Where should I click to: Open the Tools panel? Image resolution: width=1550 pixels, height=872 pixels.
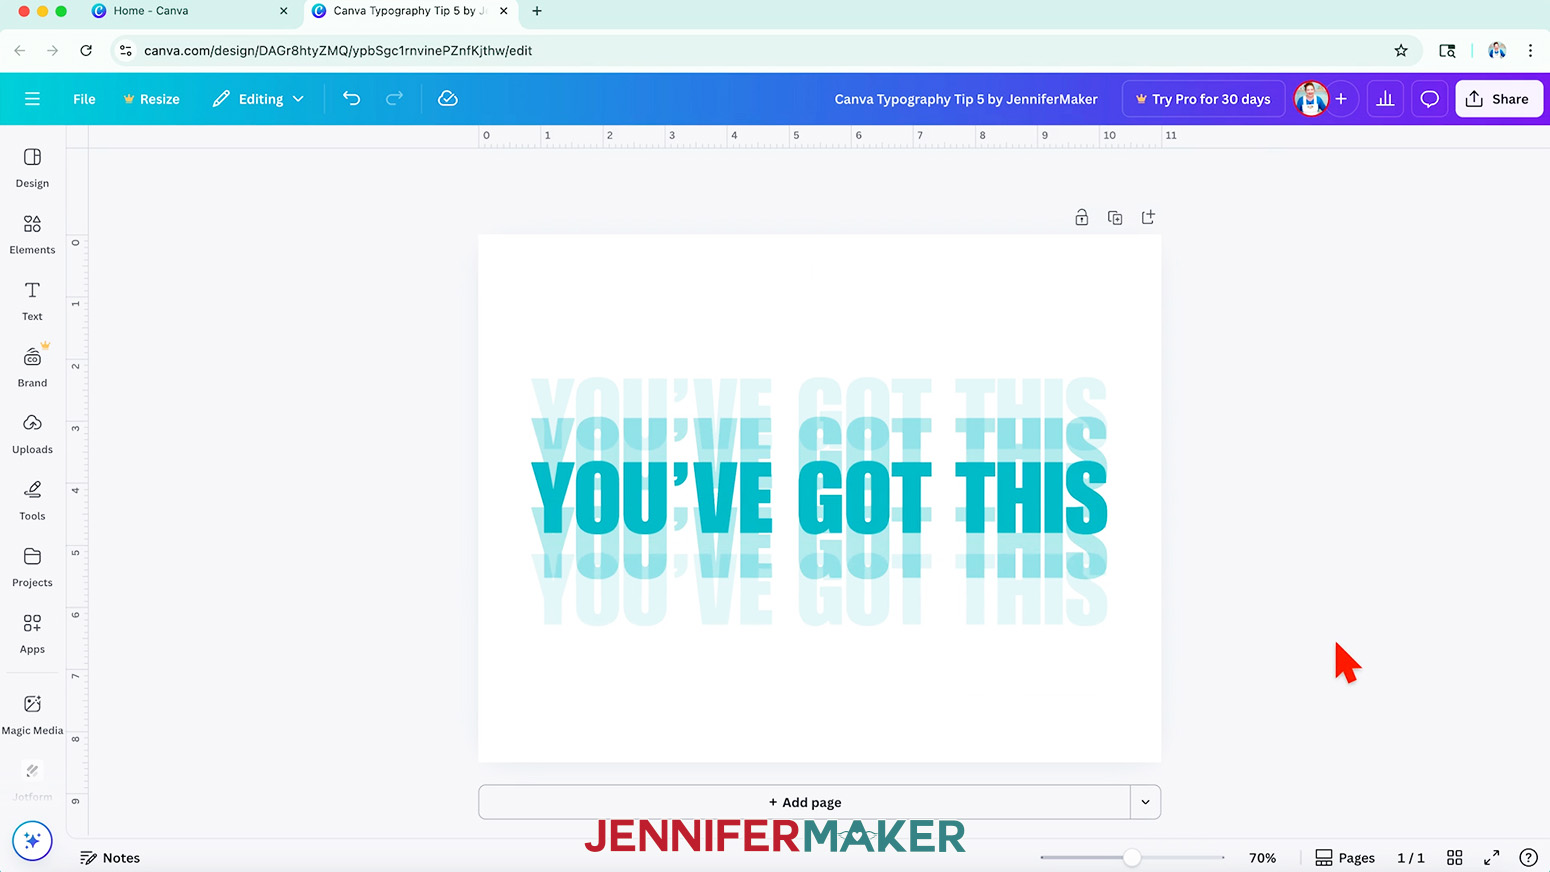click(x=32, y=501)
